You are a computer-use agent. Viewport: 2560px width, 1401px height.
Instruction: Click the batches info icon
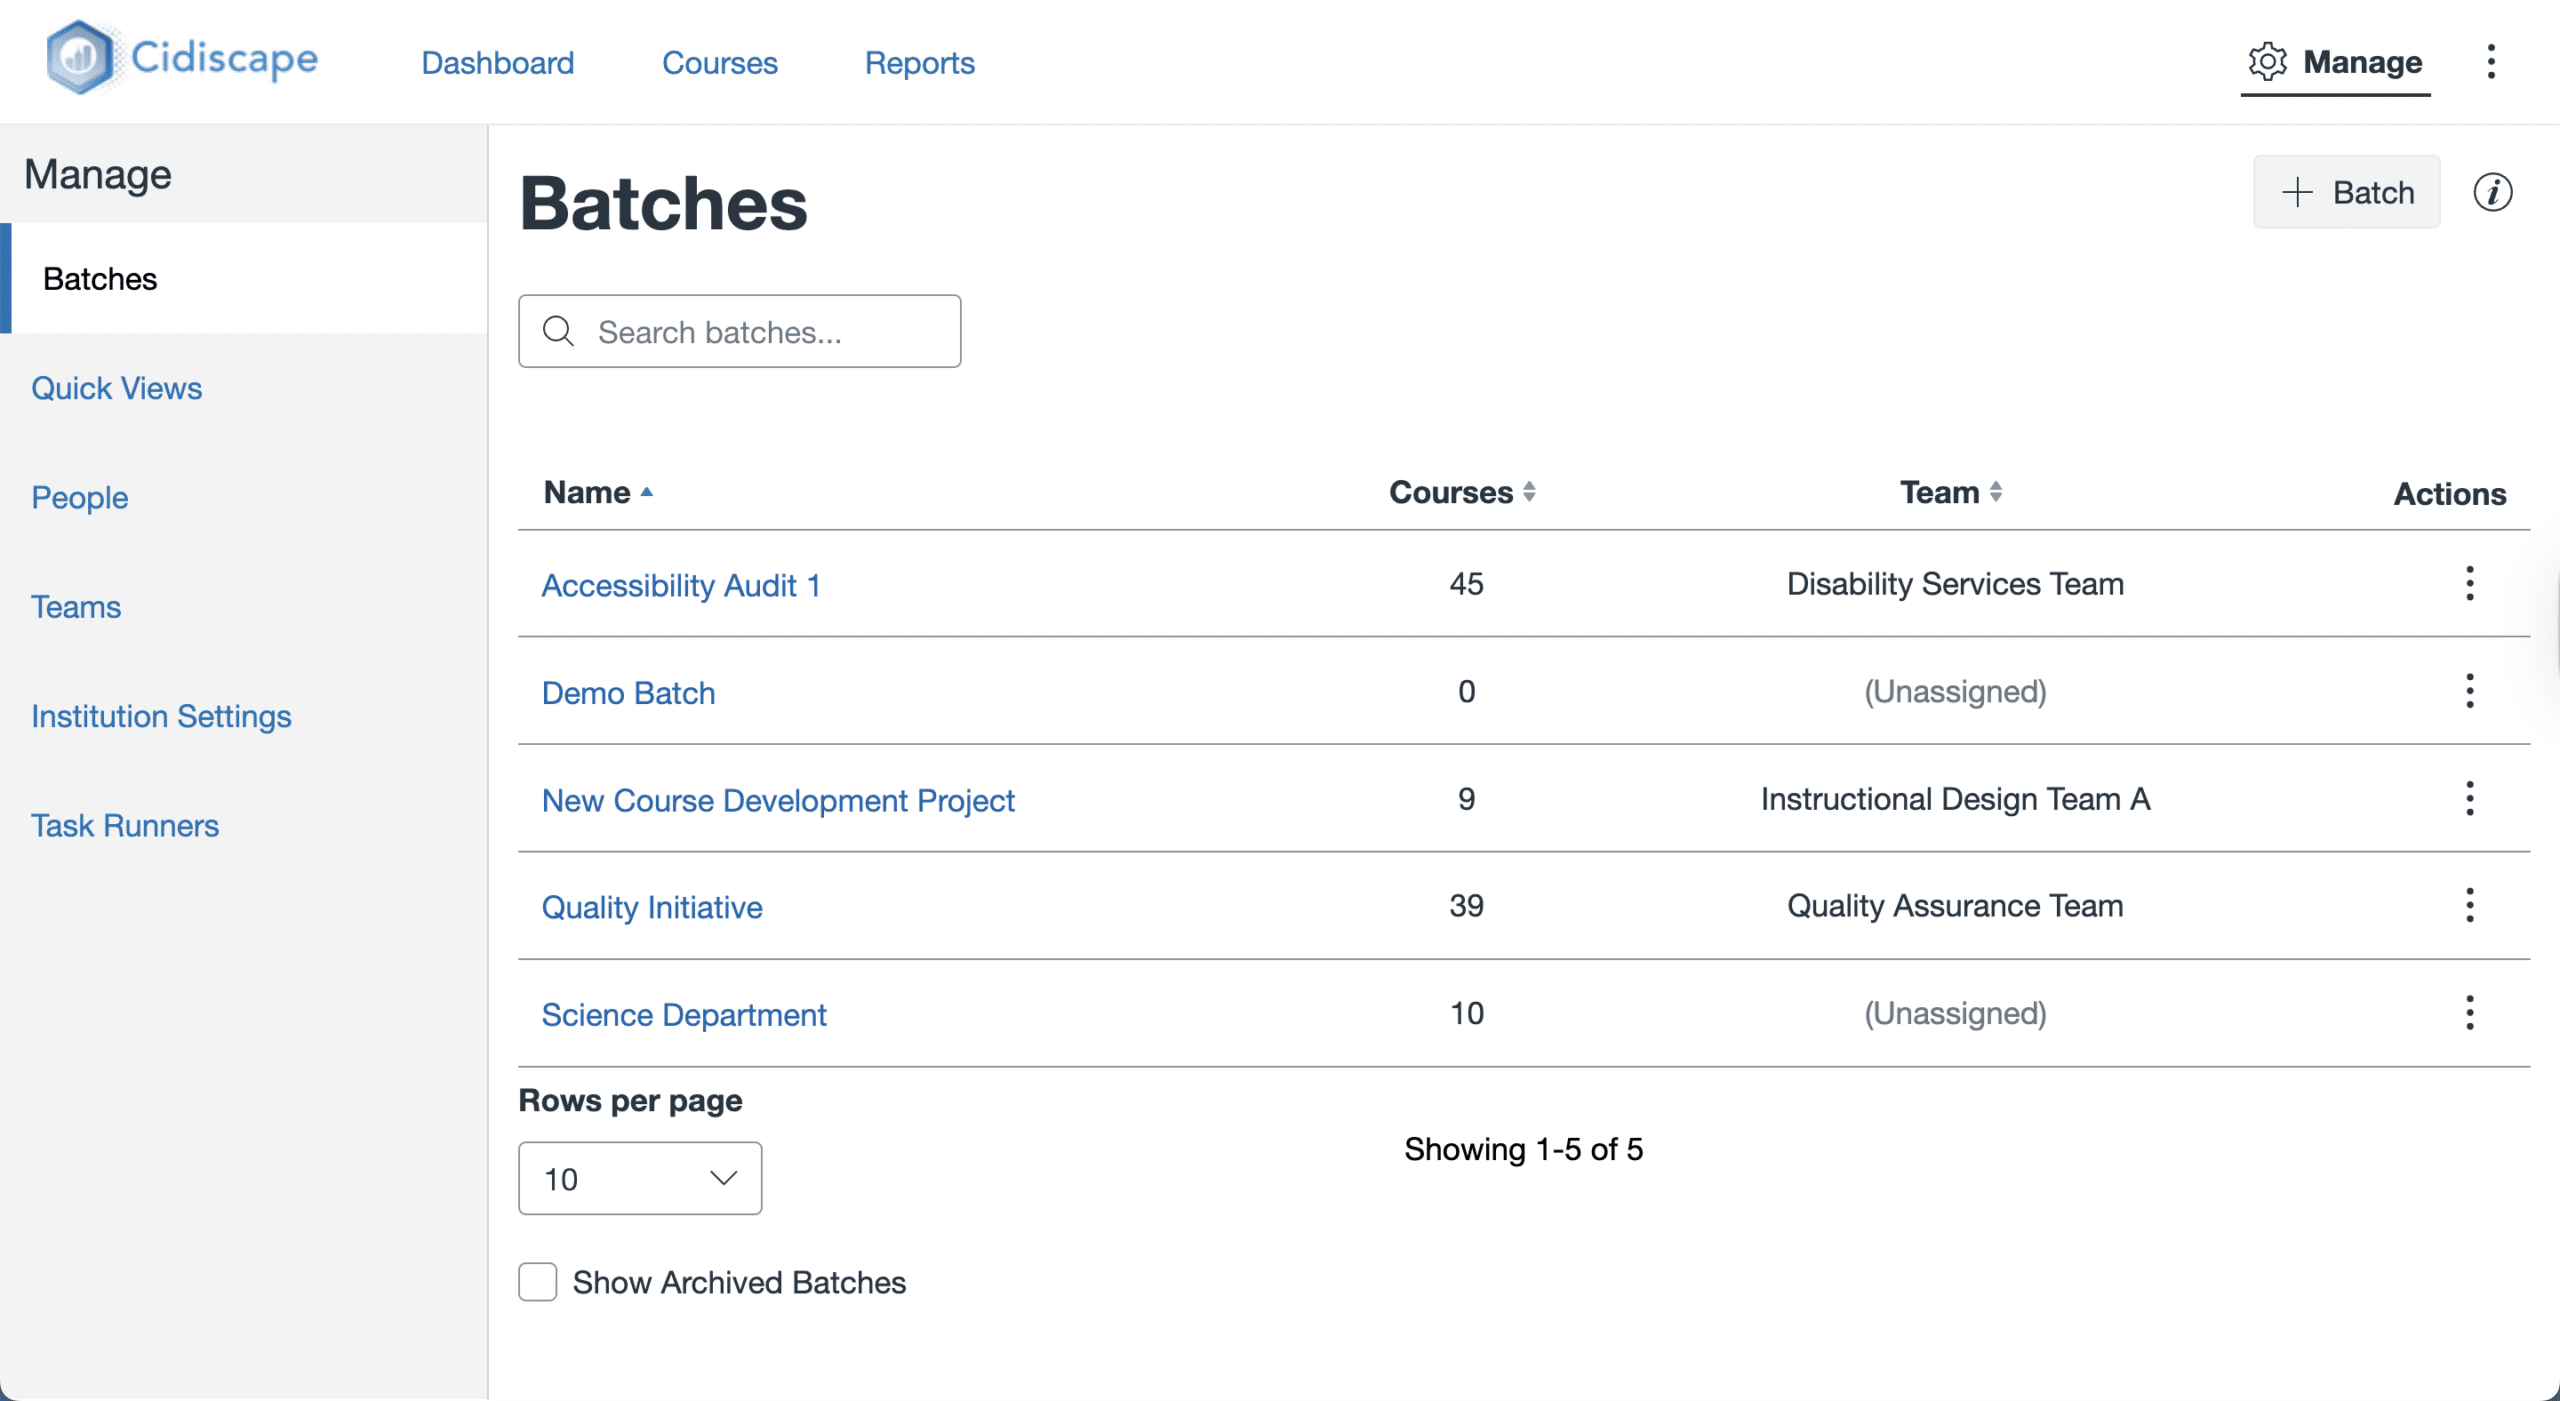2492,192
